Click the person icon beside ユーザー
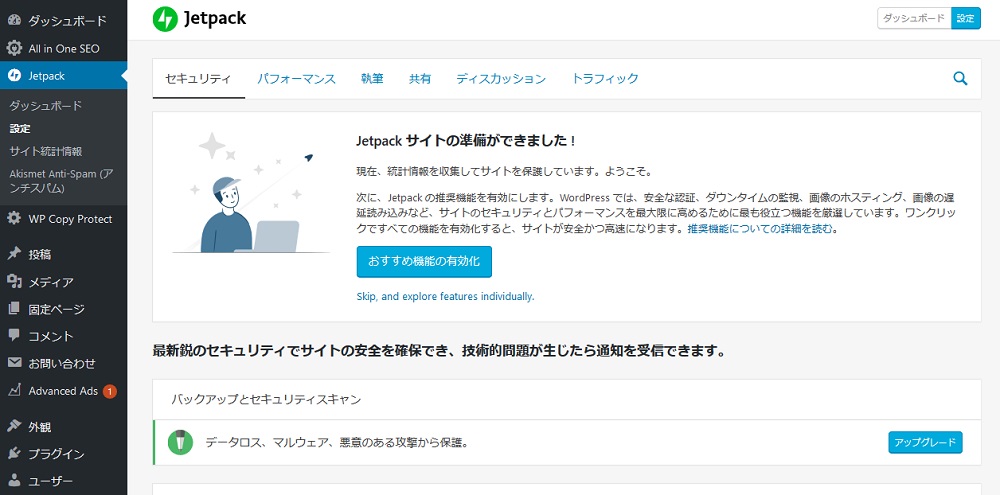The width and height of the screenshot is (1000, 495). click(x=14, y=481)
